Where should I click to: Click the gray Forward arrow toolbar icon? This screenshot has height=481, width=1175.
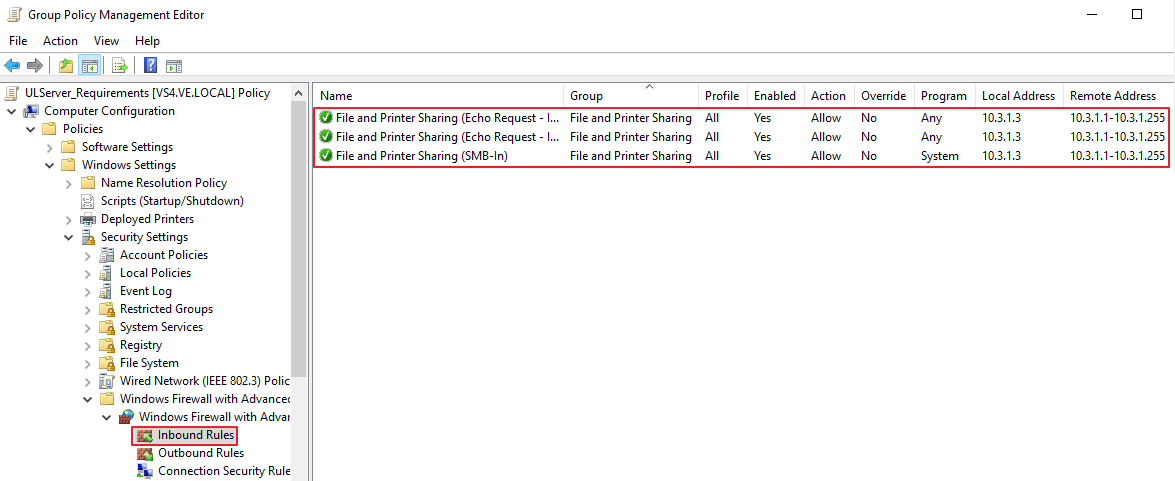[34, 65]
